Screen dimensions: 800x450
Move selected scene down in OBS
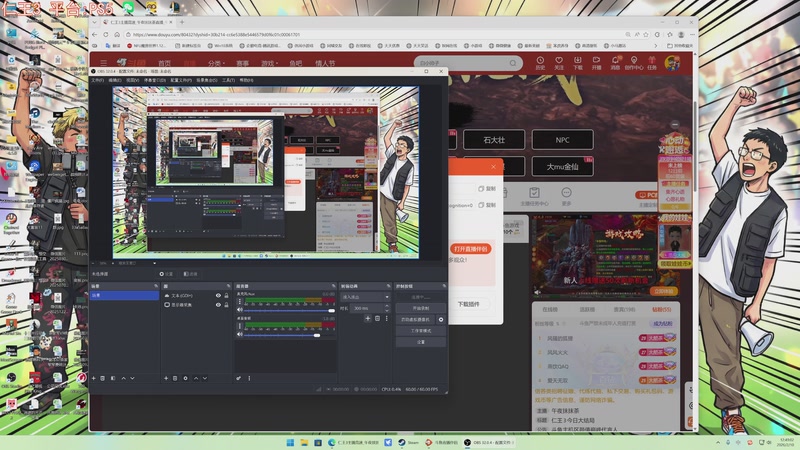tap(132, 378)
